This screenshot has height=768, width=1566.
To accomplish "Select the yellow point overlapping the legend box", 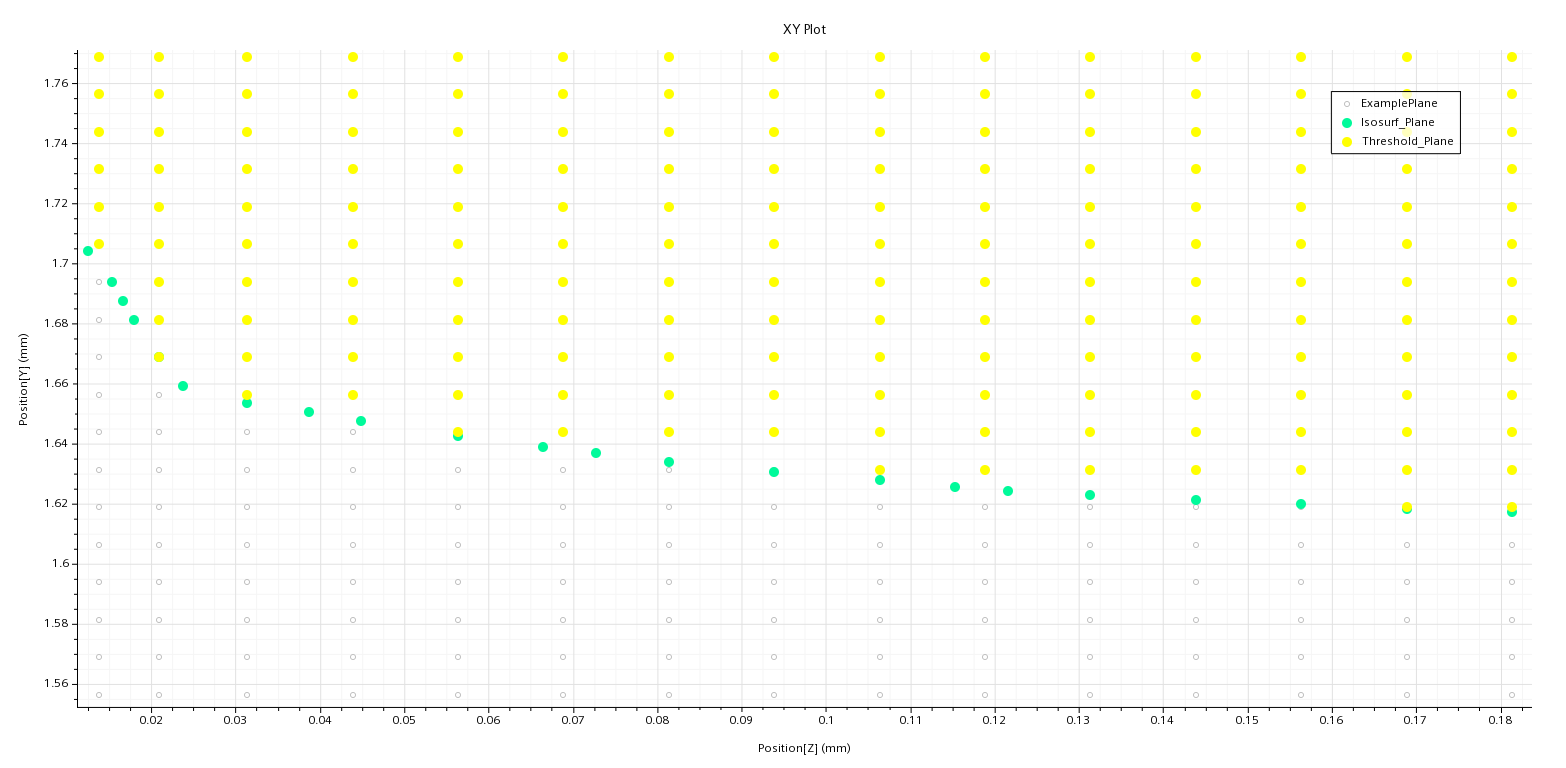I will (x=1406, y=131).
